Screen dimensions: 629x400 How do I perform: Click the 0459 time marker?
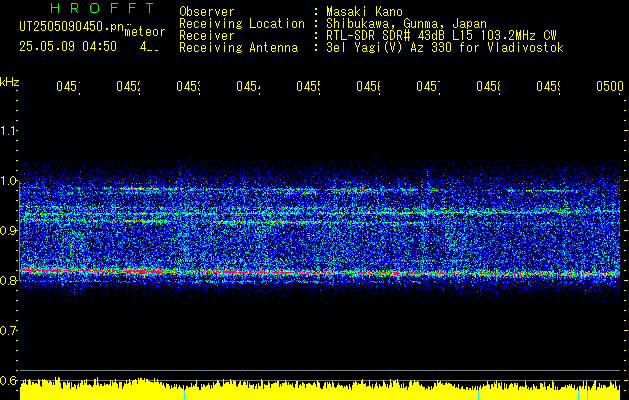coord(548,86)
